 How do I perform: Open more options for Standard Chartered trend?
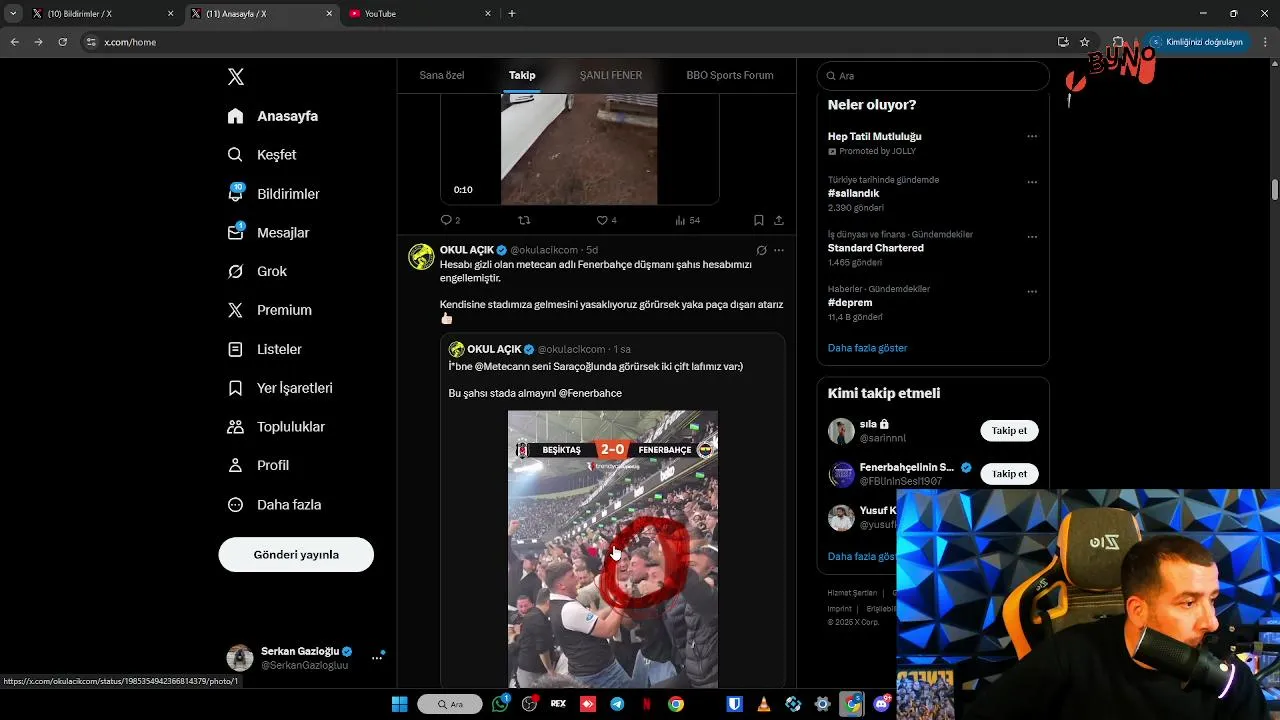1032,237
